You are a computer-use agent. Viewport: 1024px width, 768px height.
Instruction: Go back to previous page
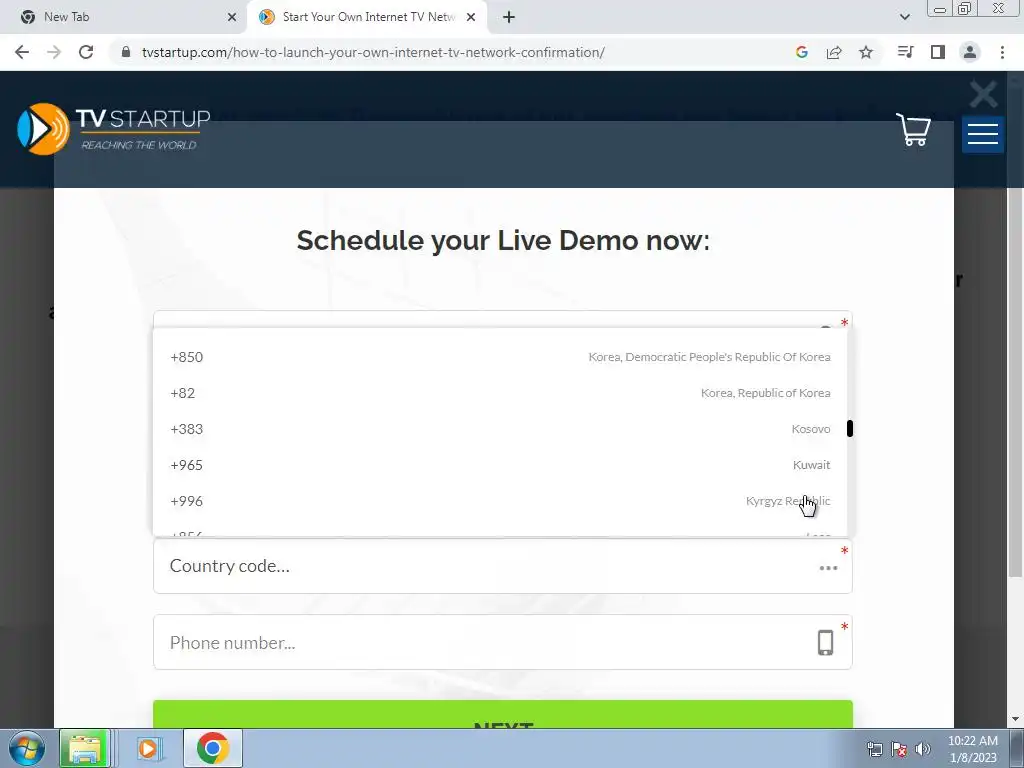(22, 52)
